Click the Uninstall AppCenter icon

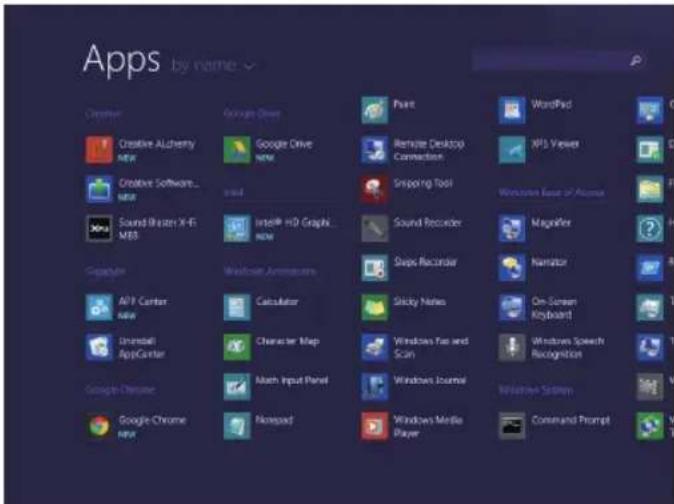click(99, 347)
